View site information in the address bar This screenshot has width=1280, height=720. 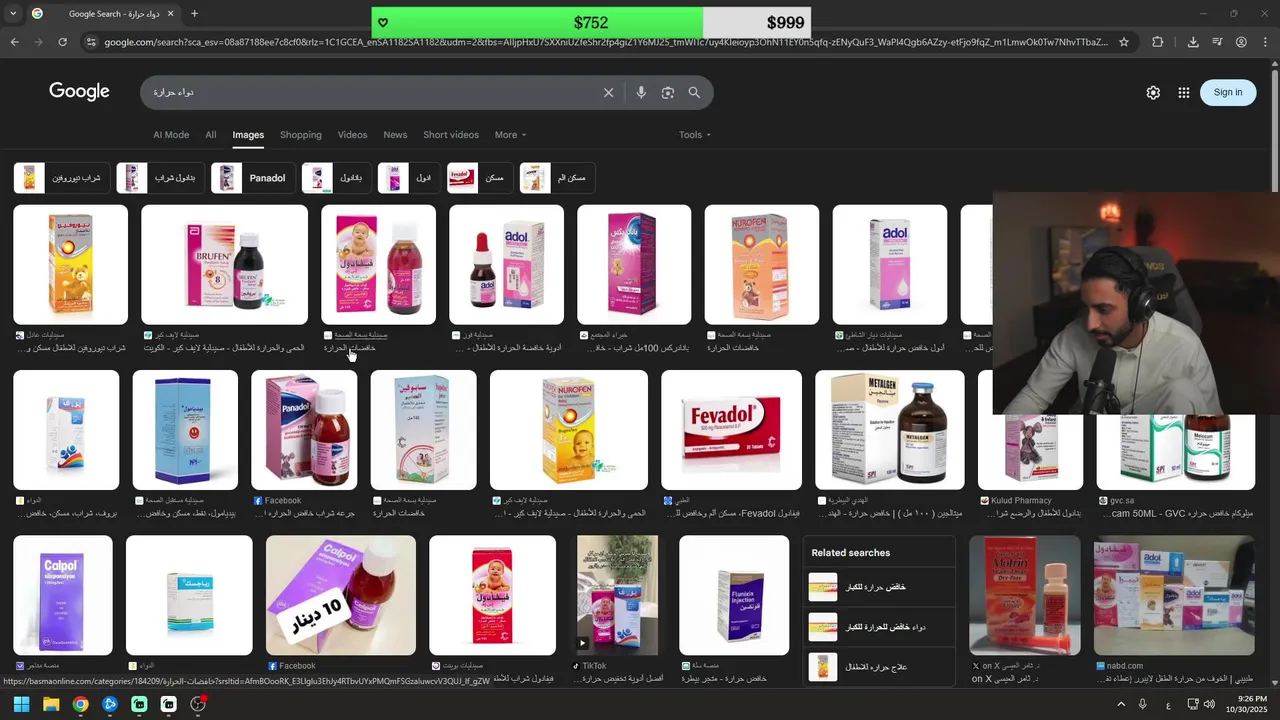click(x=91, y=42)
